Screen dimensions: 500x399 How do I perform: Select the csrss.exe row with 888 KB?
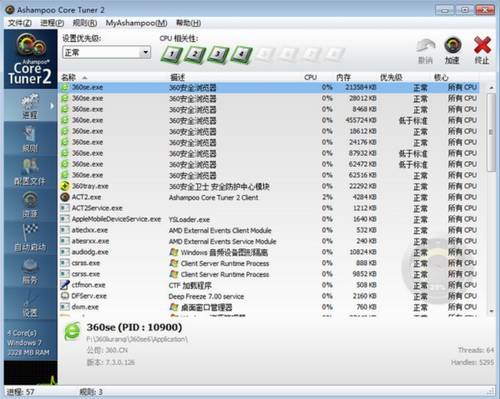(269, 263)
